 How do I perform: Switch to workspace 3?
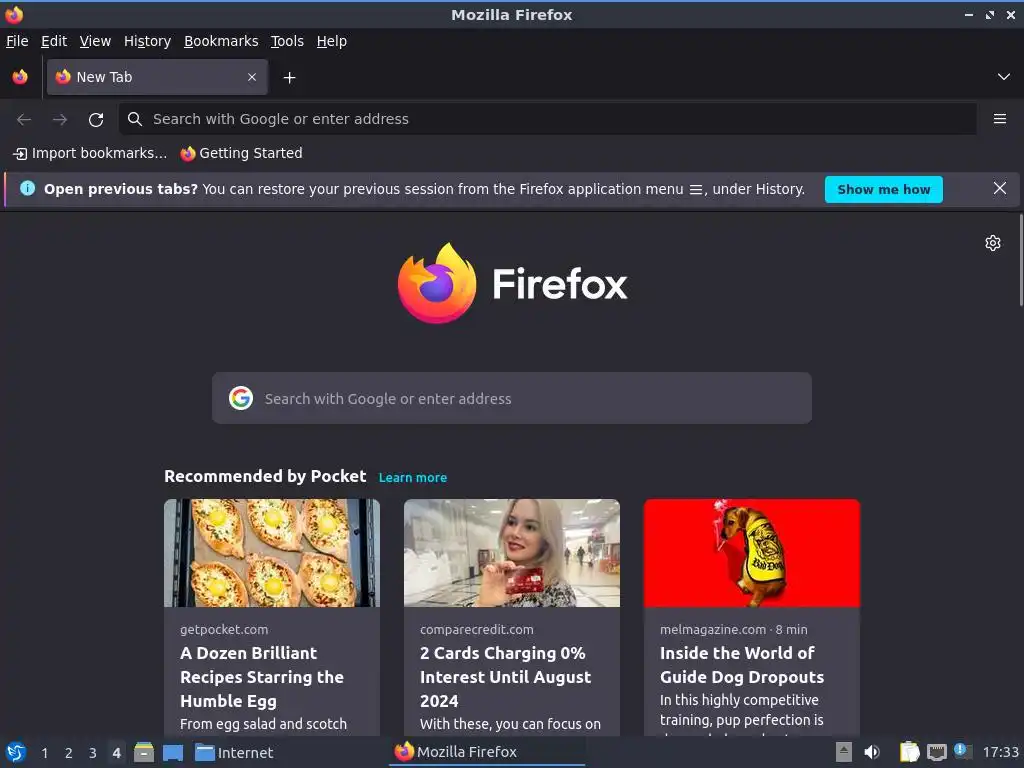[x=93, y=753]
